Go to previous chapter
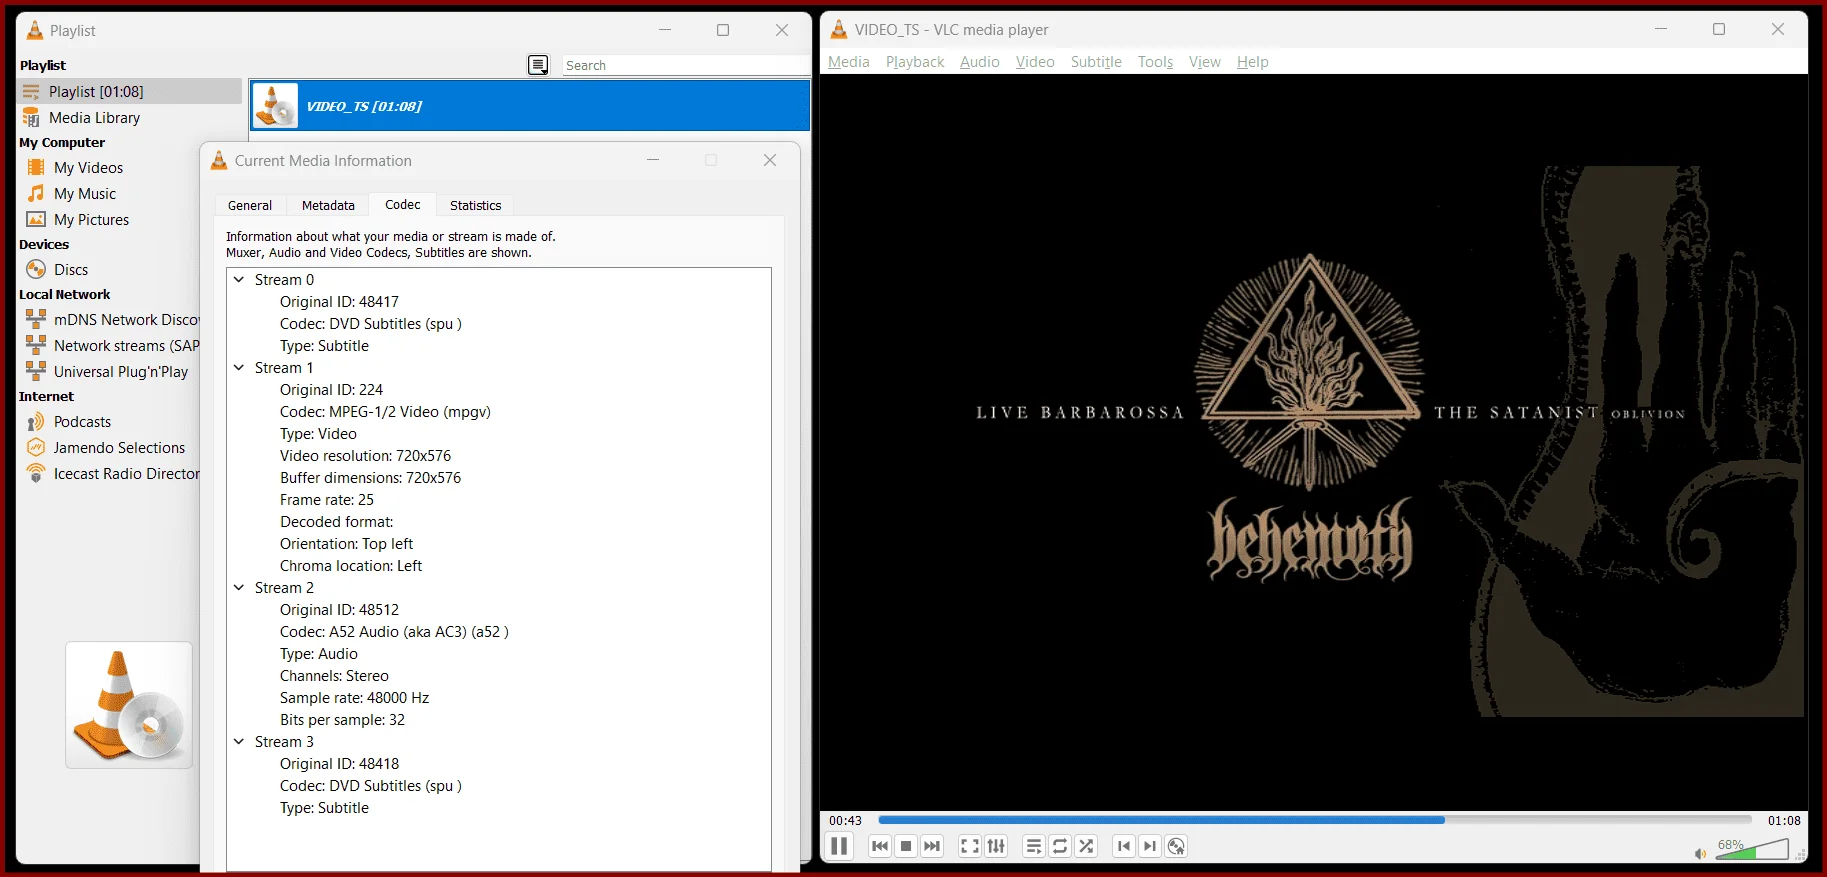 1124,846
